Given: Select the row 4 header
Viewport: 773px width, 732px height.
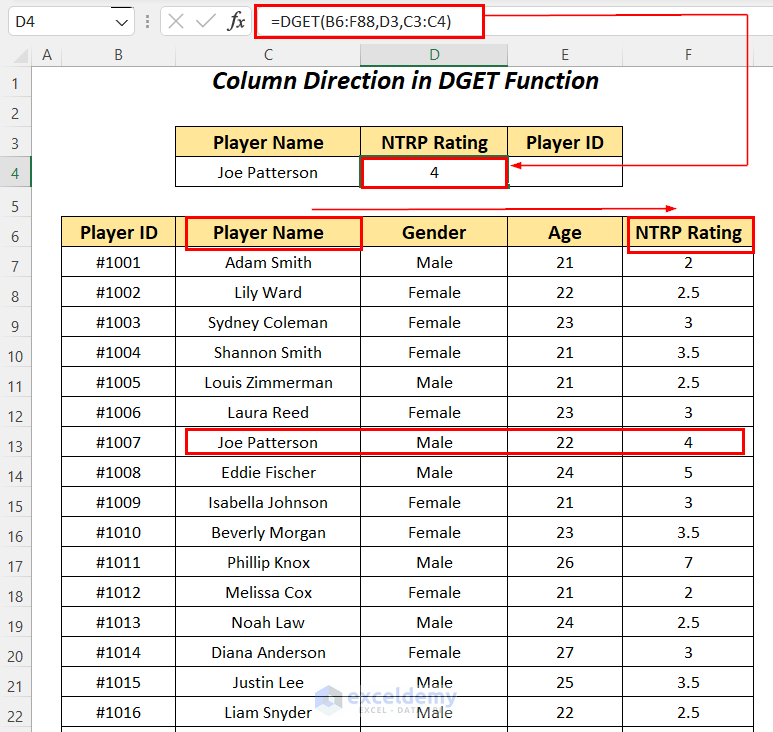Looking at the screenshot, I should tap(16, 172).
